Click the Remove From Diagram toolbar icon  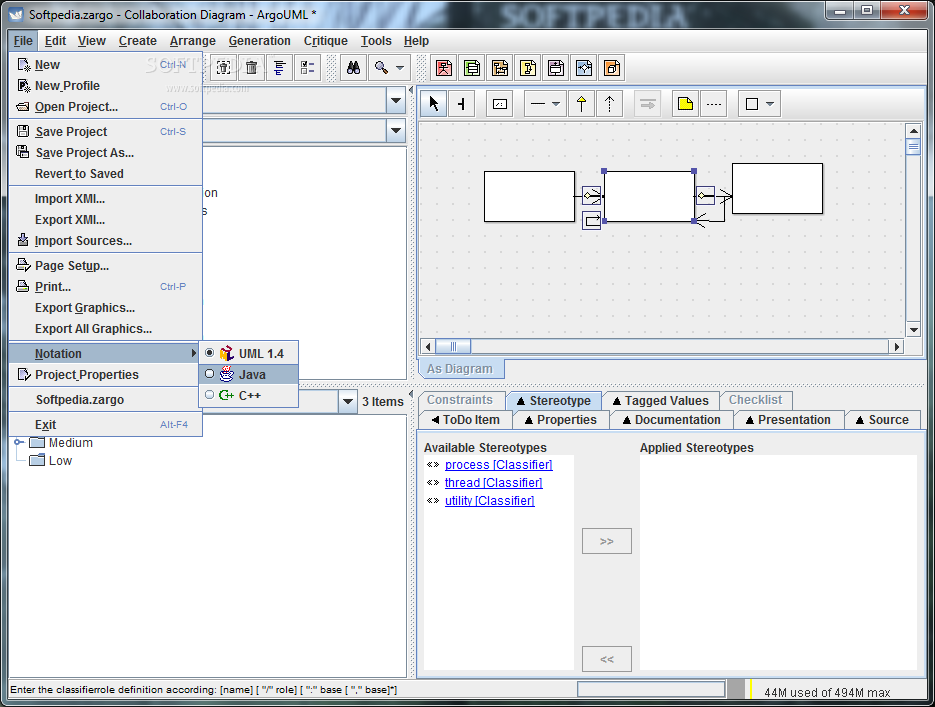pos(223,68)
